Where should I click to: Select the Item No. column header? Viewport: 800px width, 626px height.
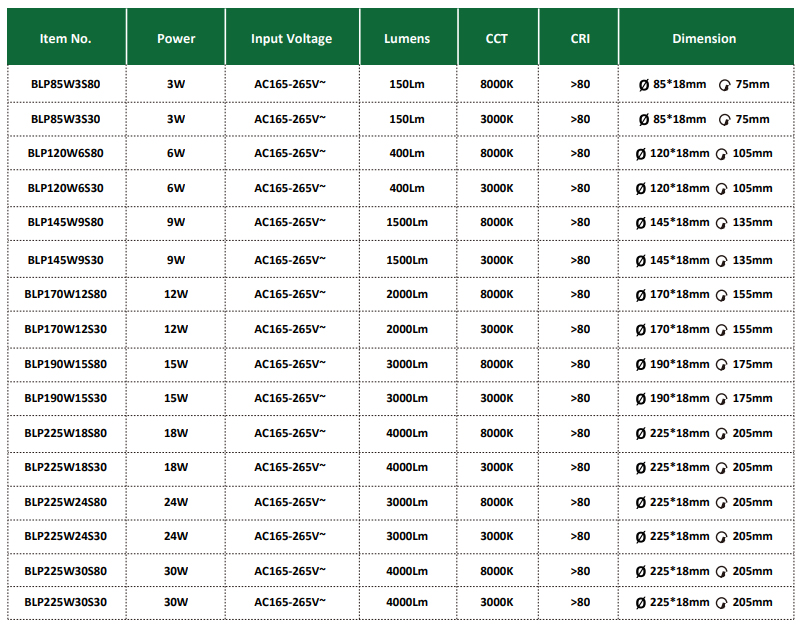pos(66,37)
